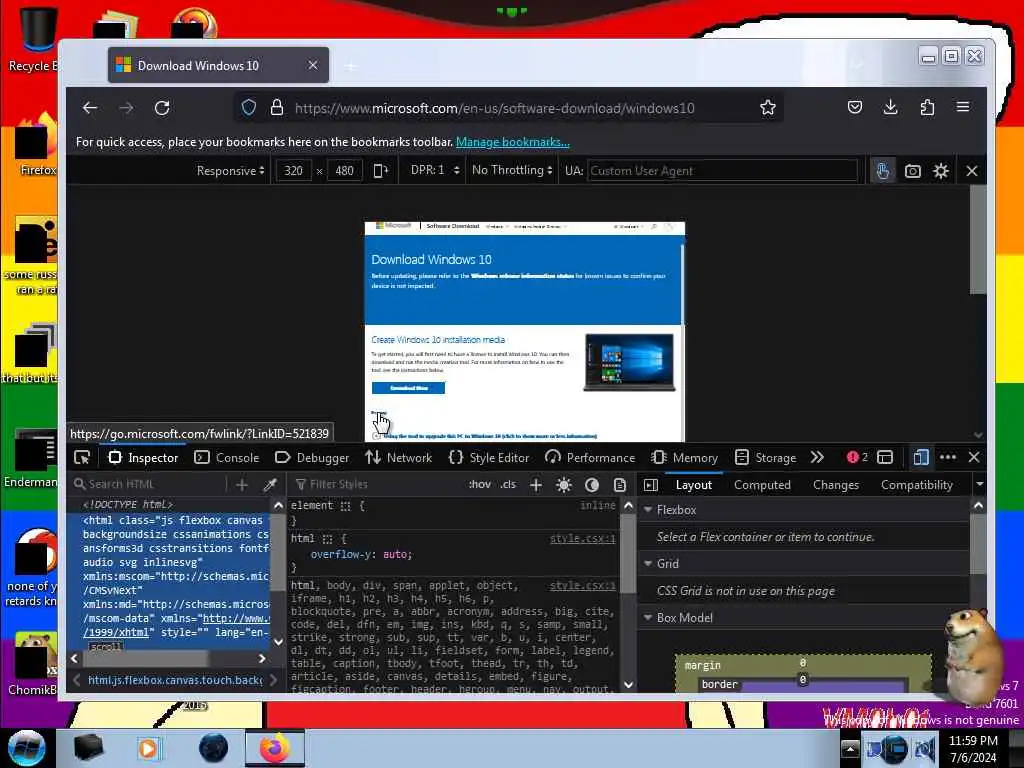Toggle the .cls classes panel
1024x768 pixels.
click(x=508, y=485)
